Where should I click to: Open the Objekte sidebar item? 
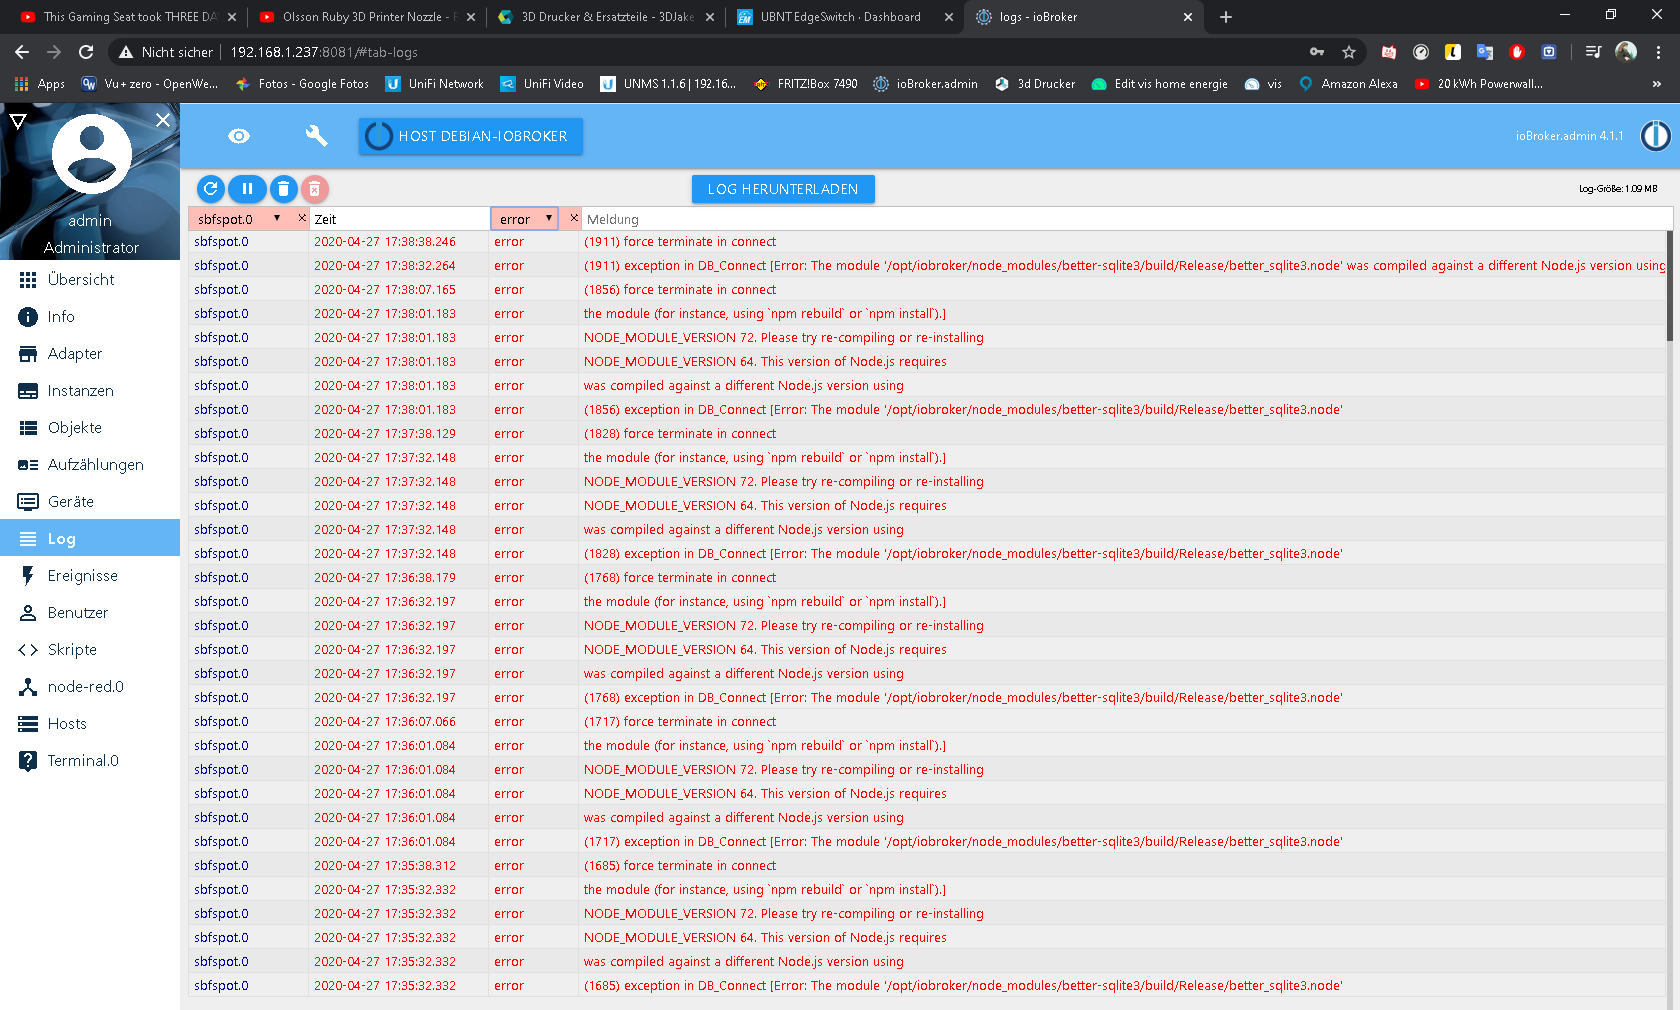pos(90,428)
